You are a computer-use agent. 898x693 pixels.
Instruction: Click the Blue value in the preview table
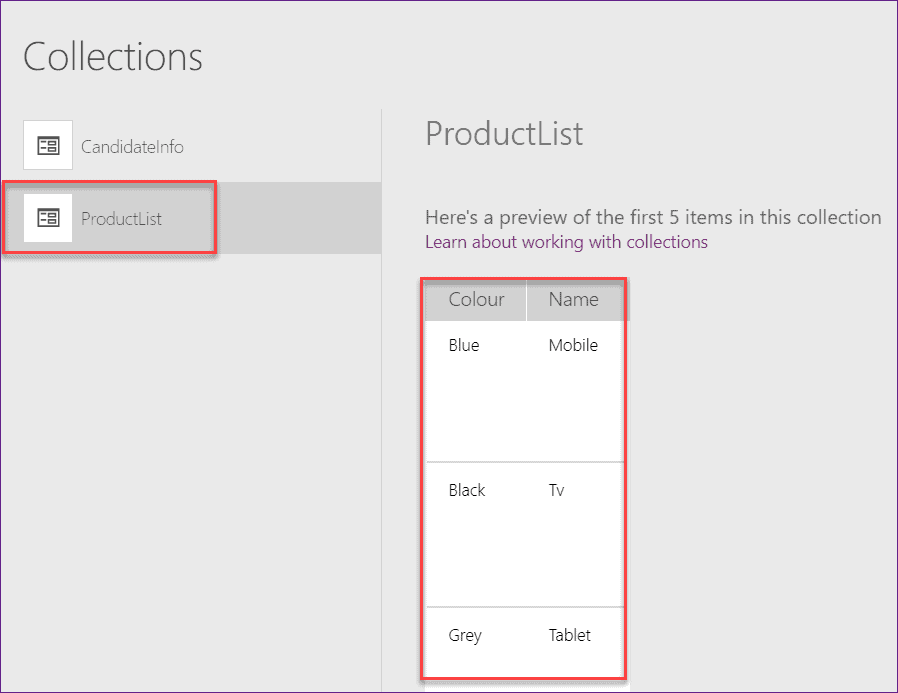tap(464, 345)
